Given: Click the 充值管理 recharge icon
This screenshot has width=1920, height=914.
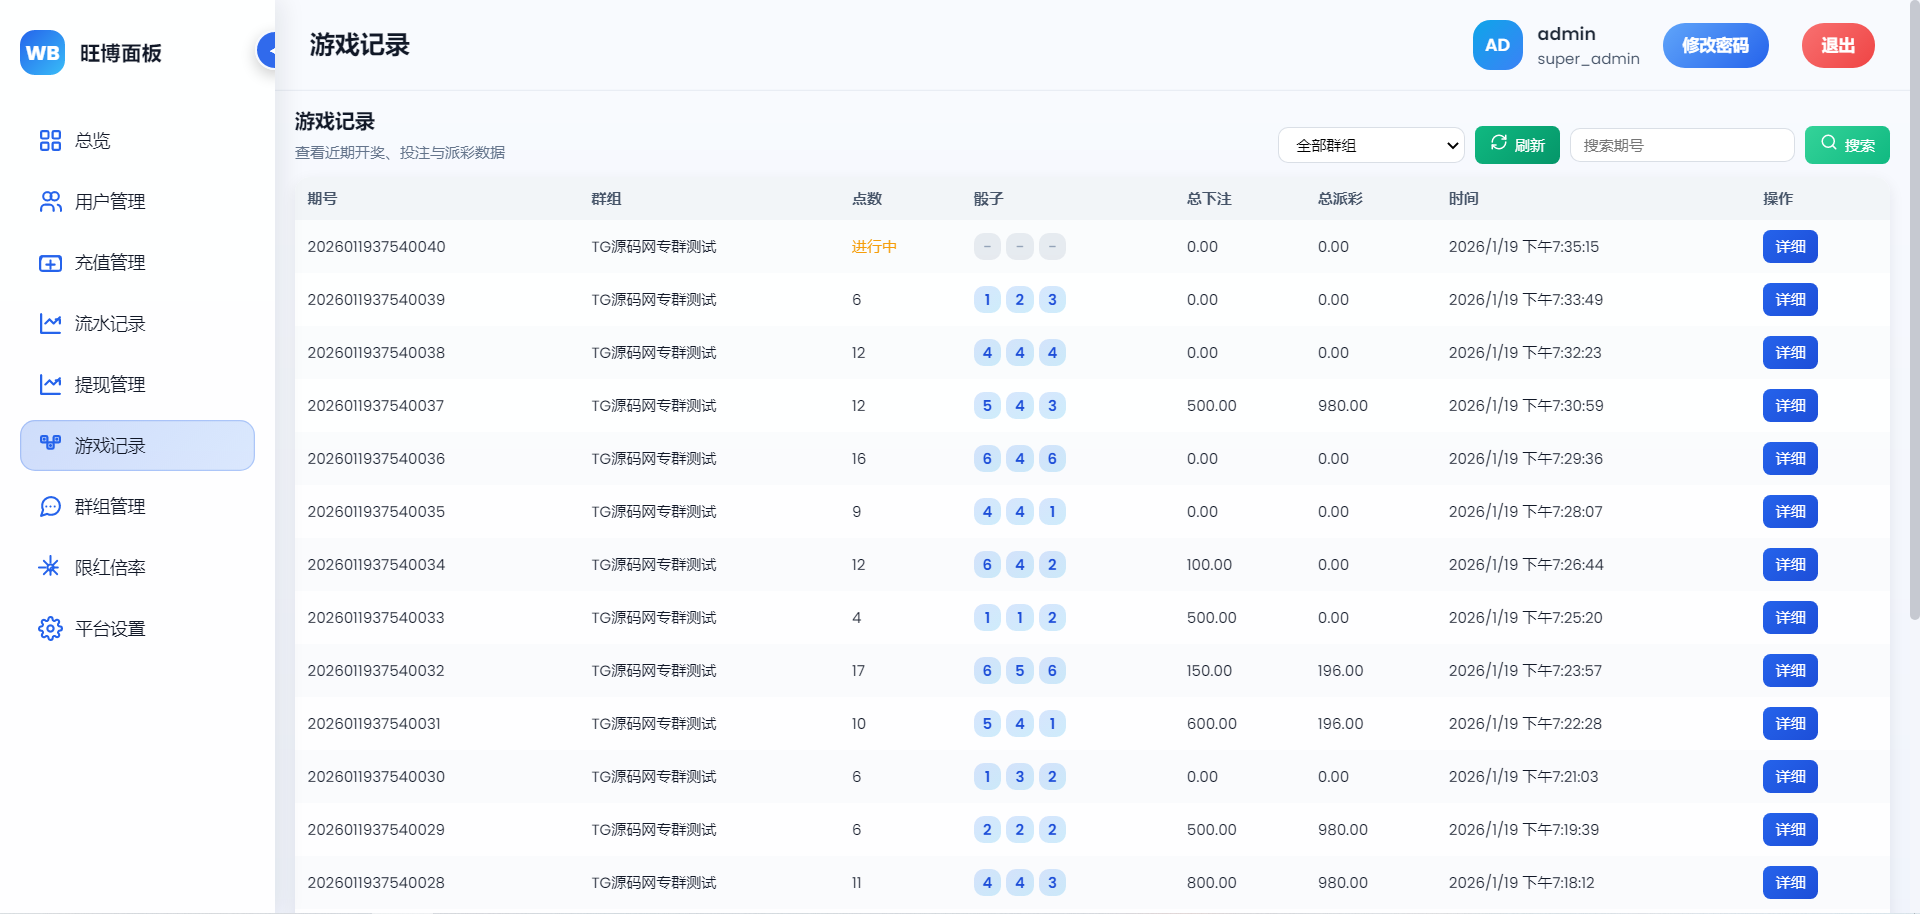Looking at the screenshot, I should click(x=50, y=263).
